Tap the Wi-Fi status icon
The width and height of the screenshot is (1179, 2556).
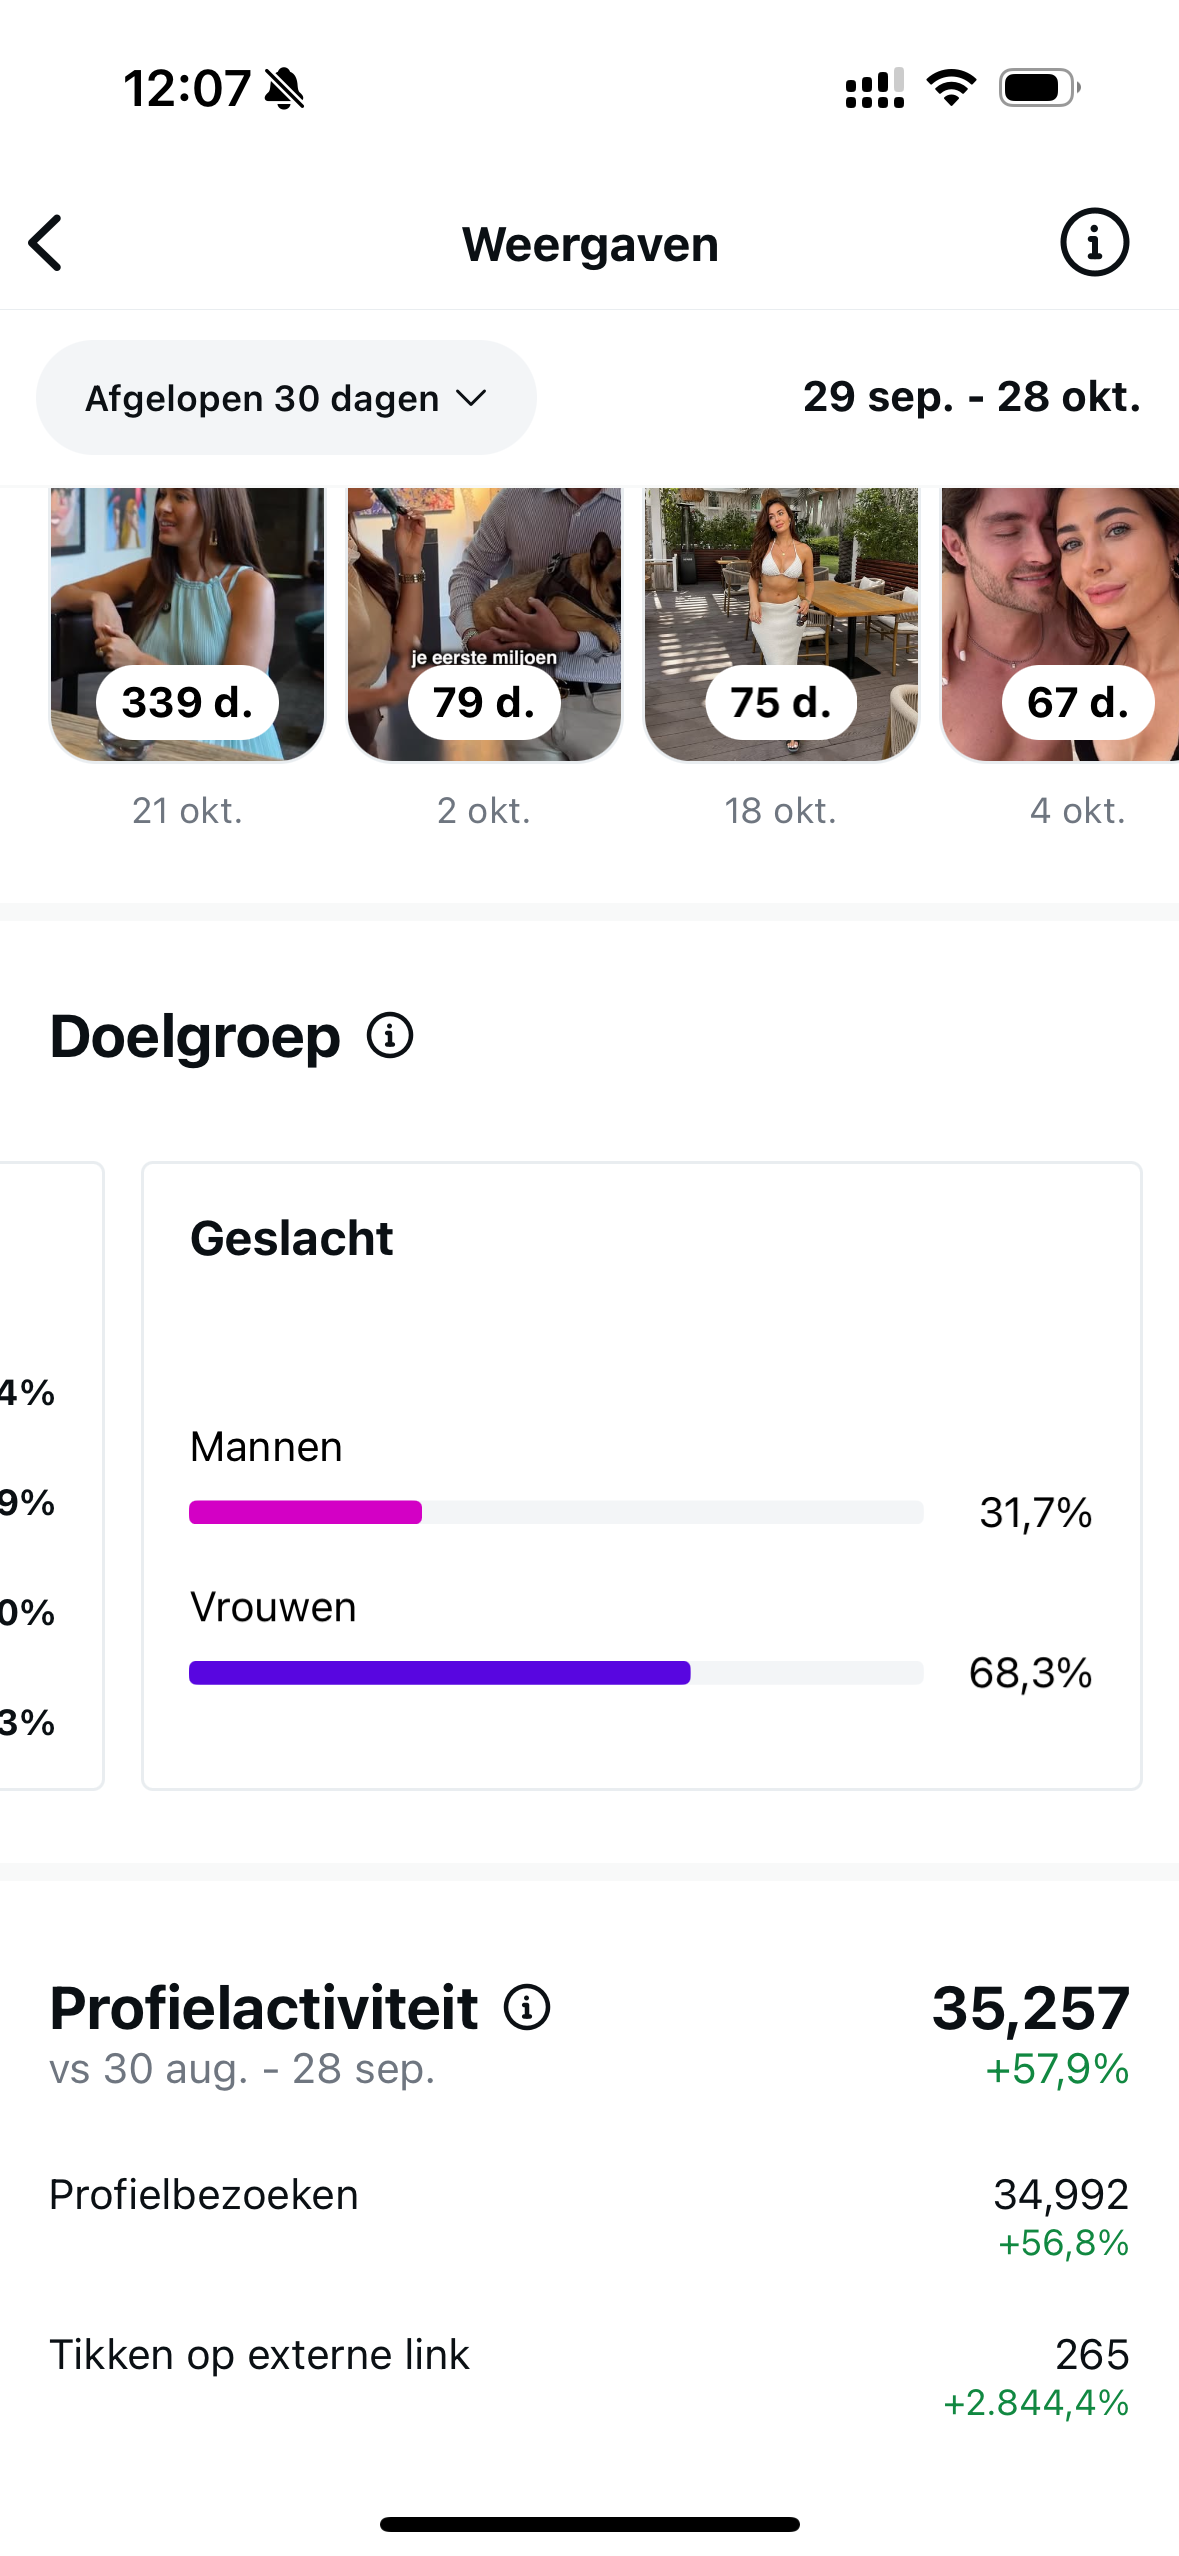click(x=951, y=88)
